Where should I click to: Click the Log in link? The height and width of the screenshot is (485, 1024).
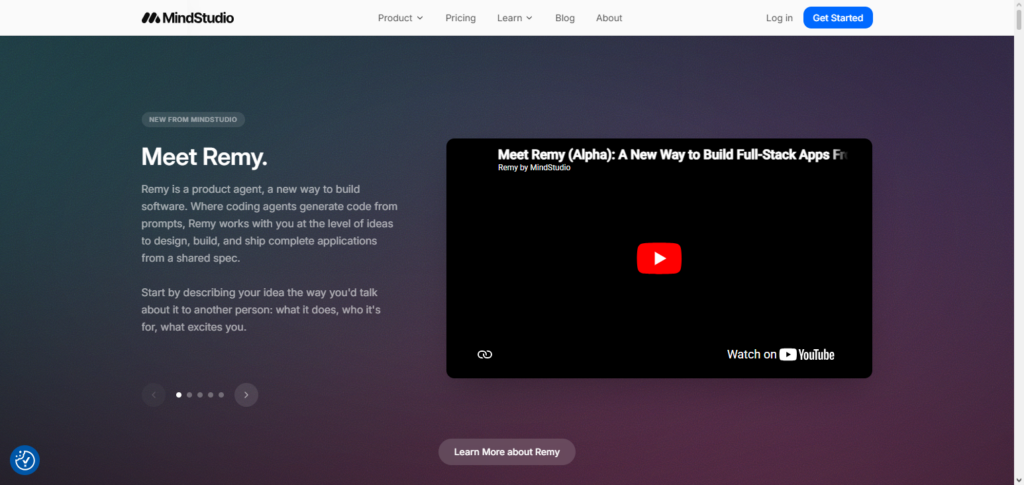point(779,18)
